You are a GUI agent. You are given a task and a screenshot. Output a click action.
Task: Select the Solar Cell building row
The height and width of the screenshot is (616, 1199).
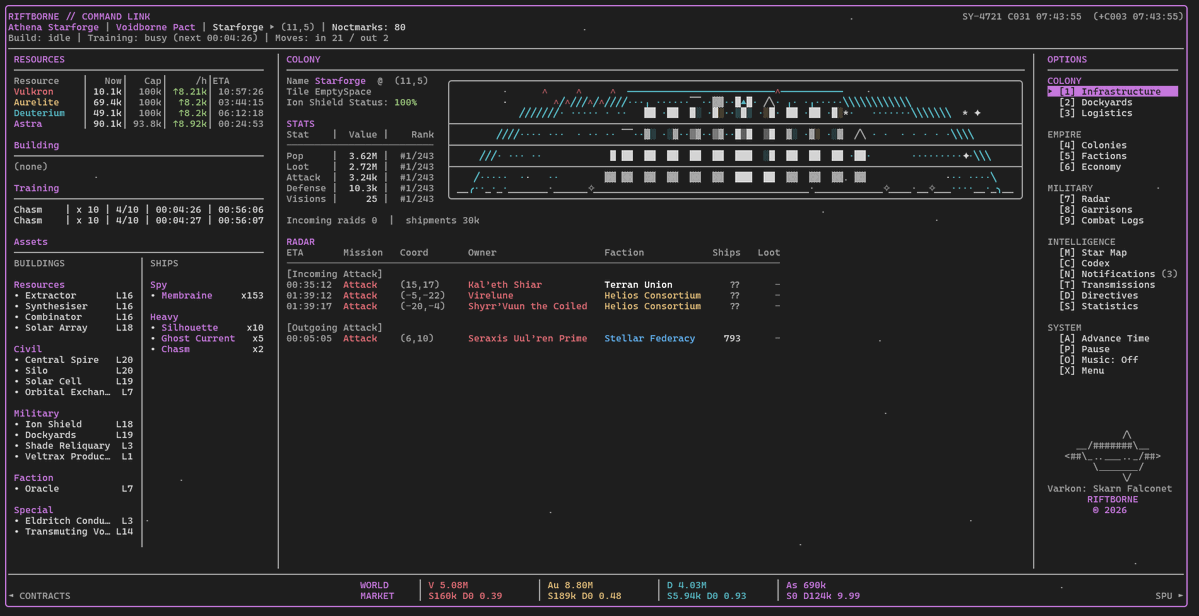coord(73,381)
